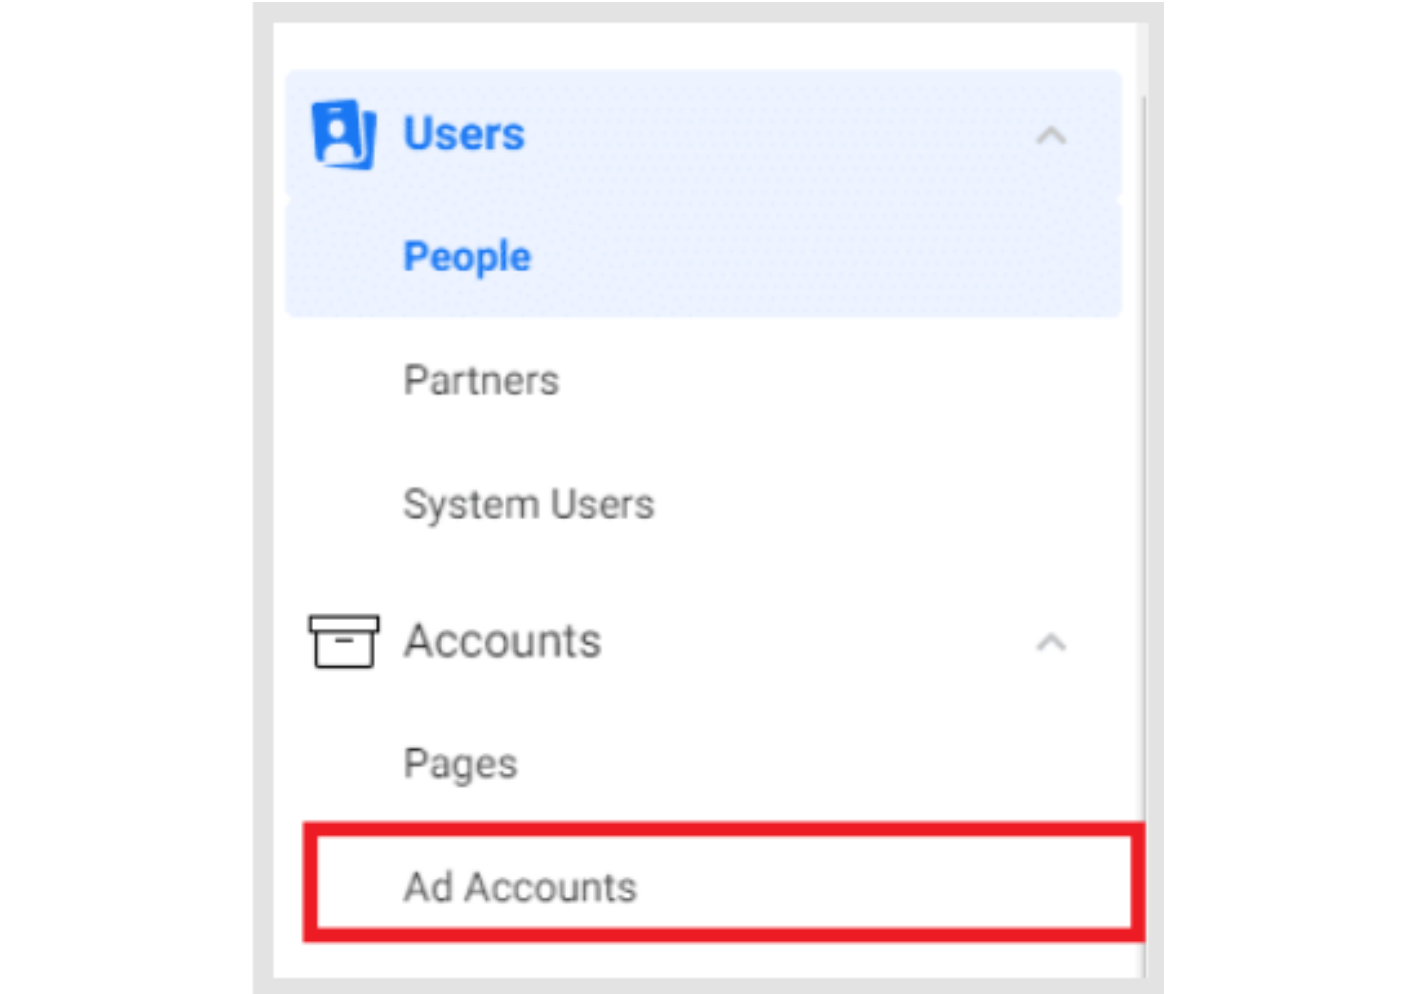Click the Users section header text
Viewport: 1406px width, 994px height.
463,133
